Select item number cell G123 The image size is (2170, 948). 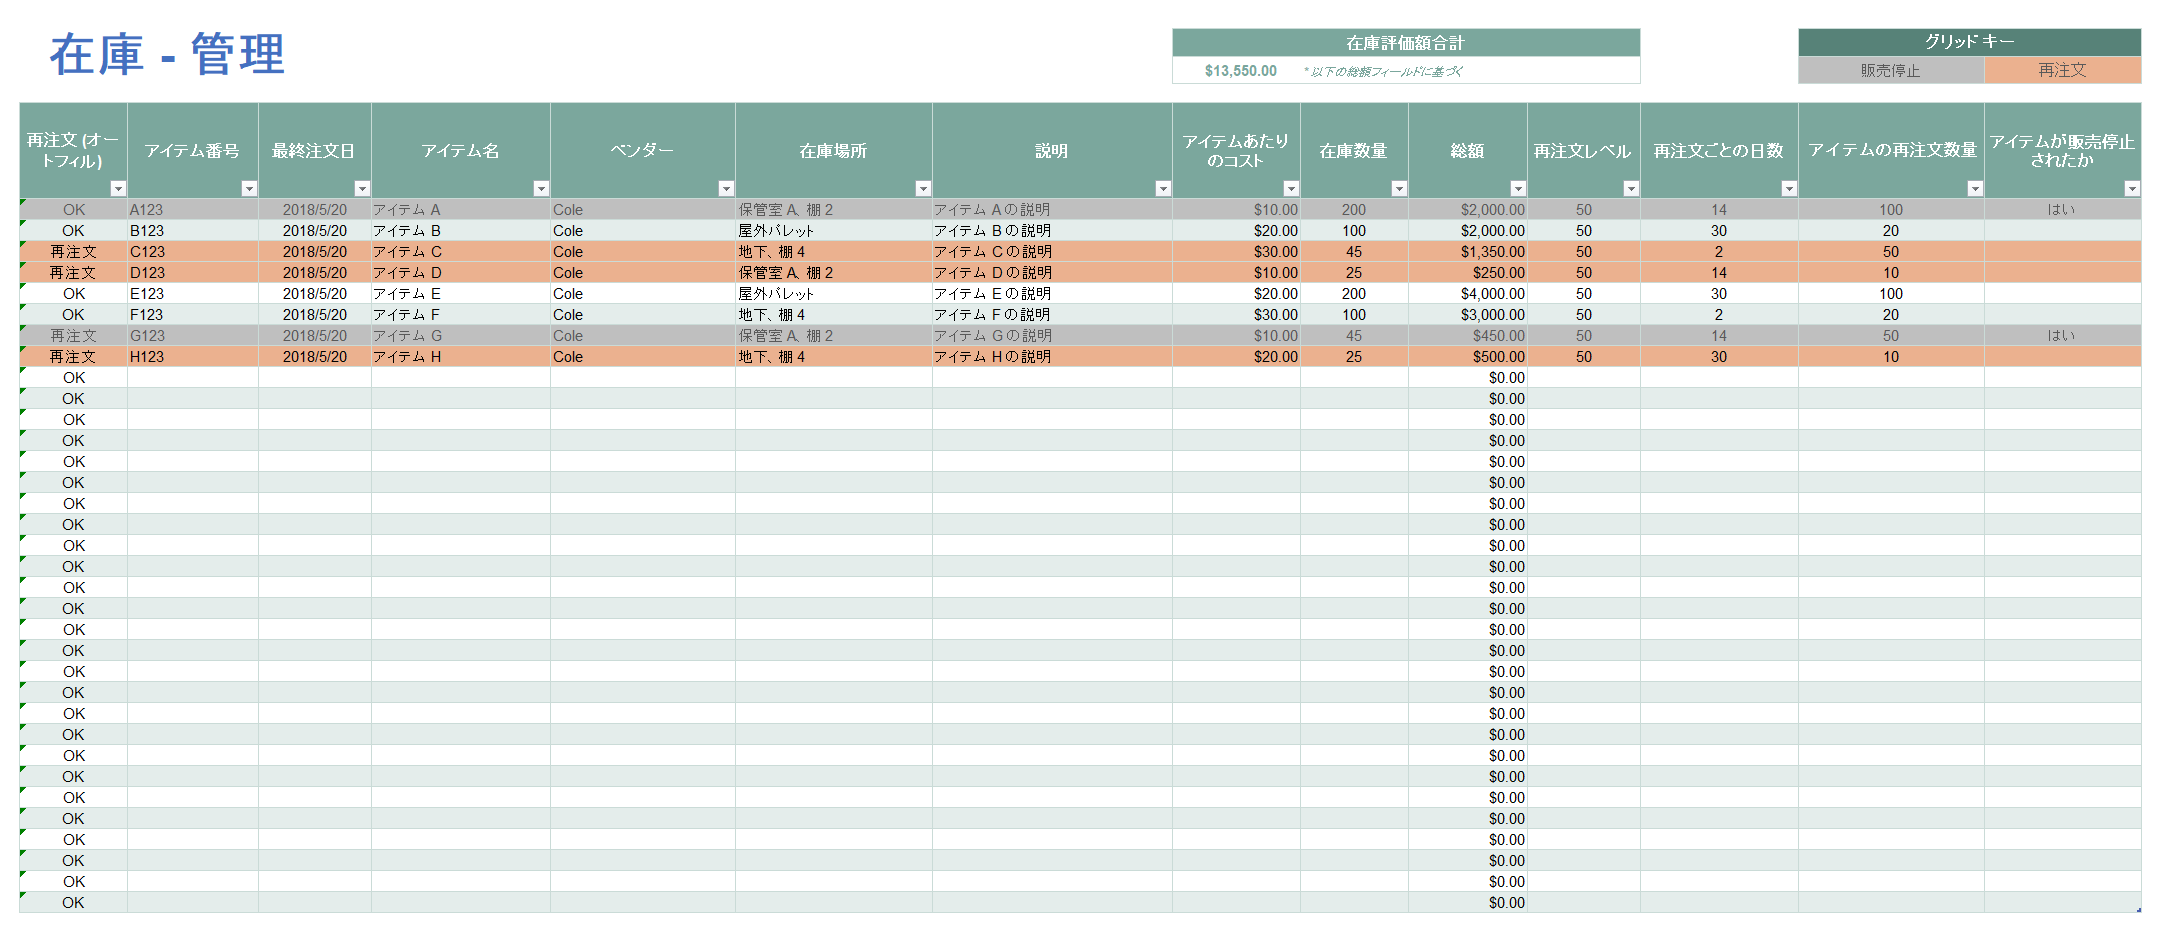[192, 336]
